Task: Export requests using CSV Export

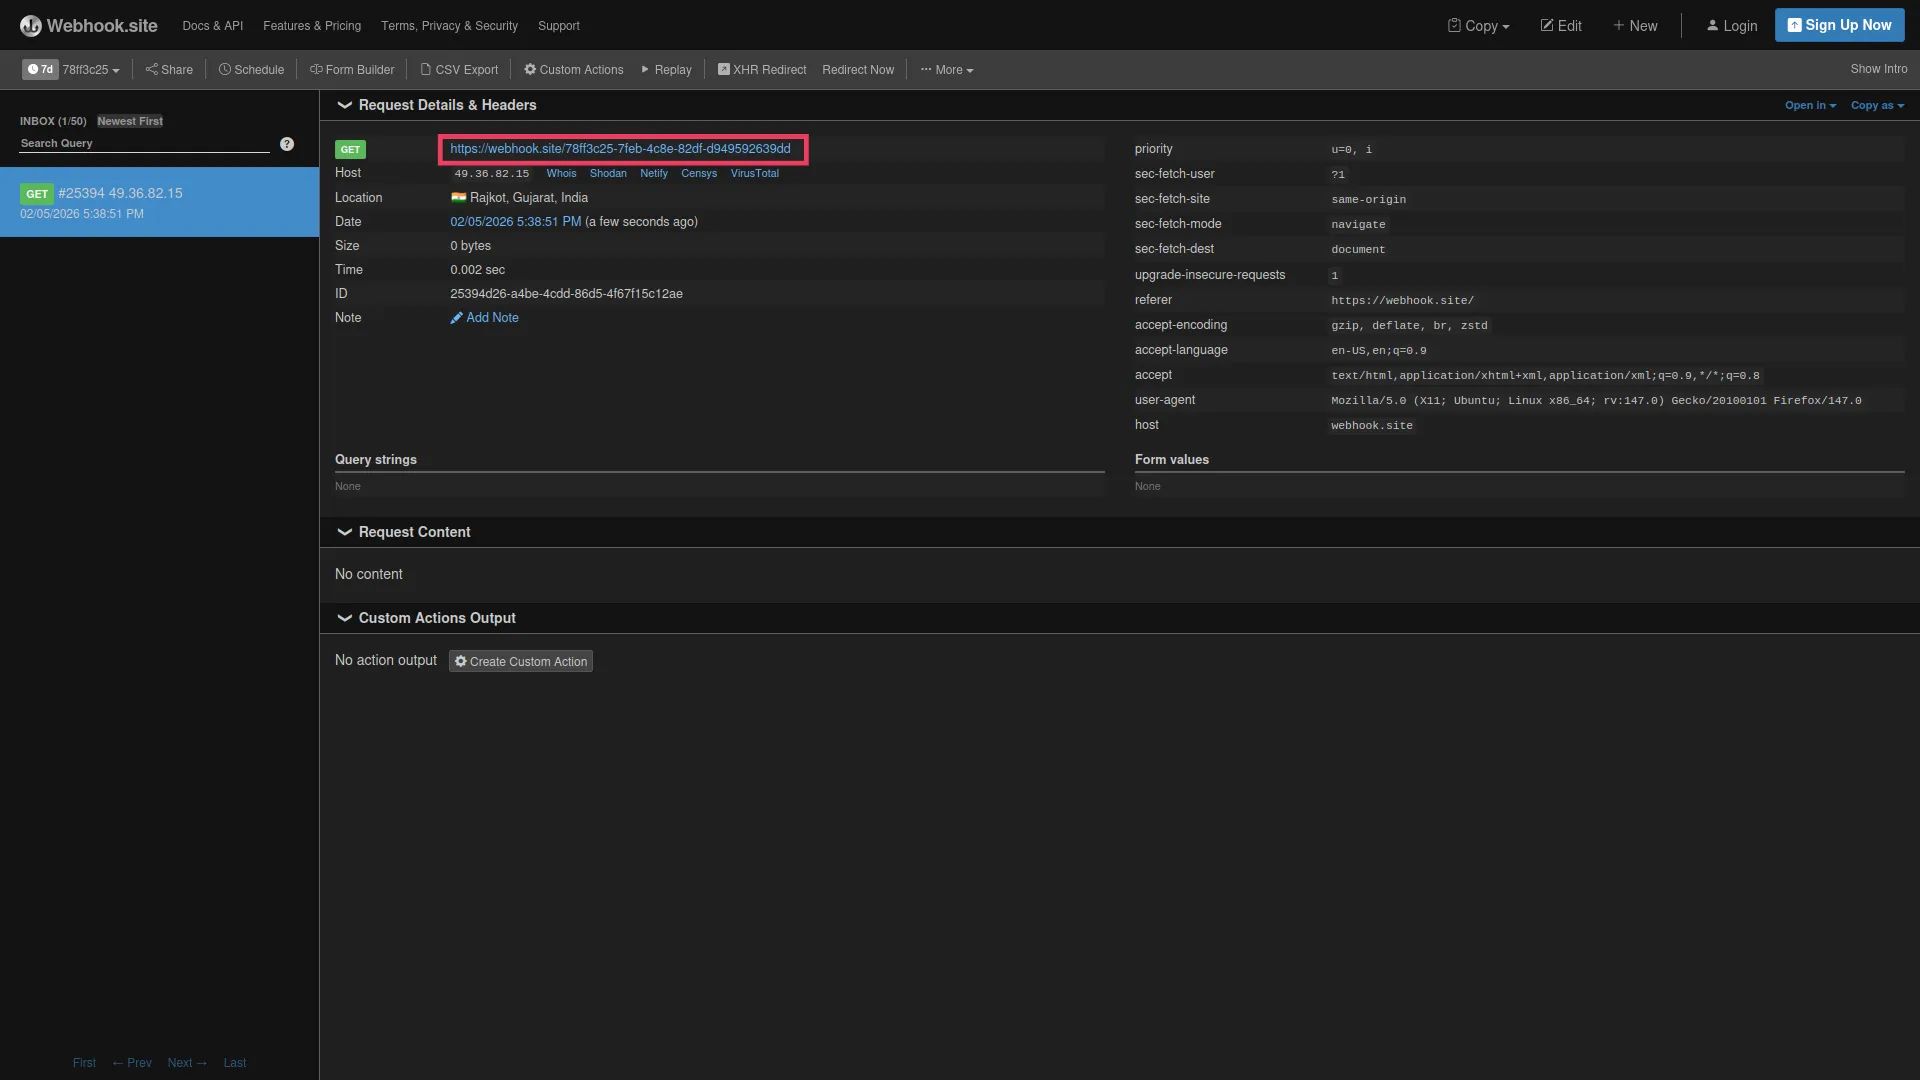Action: [x=459, y=69]
